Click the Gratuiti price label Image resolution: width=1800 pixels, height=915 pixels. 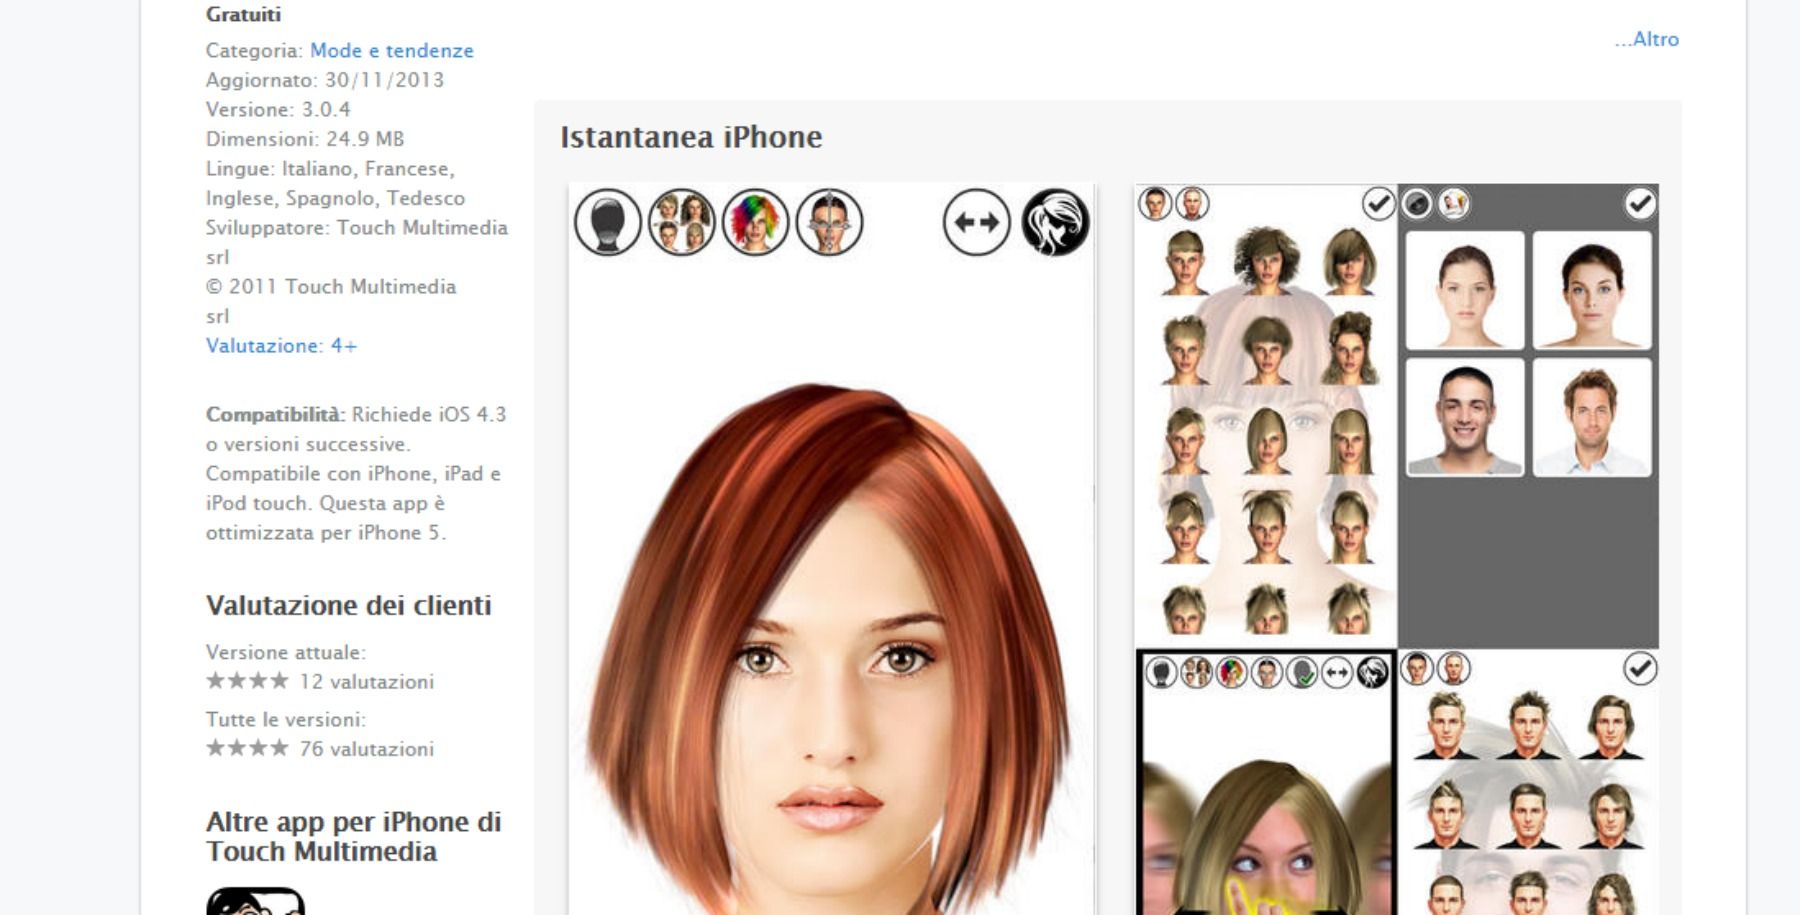coord(243,14)
